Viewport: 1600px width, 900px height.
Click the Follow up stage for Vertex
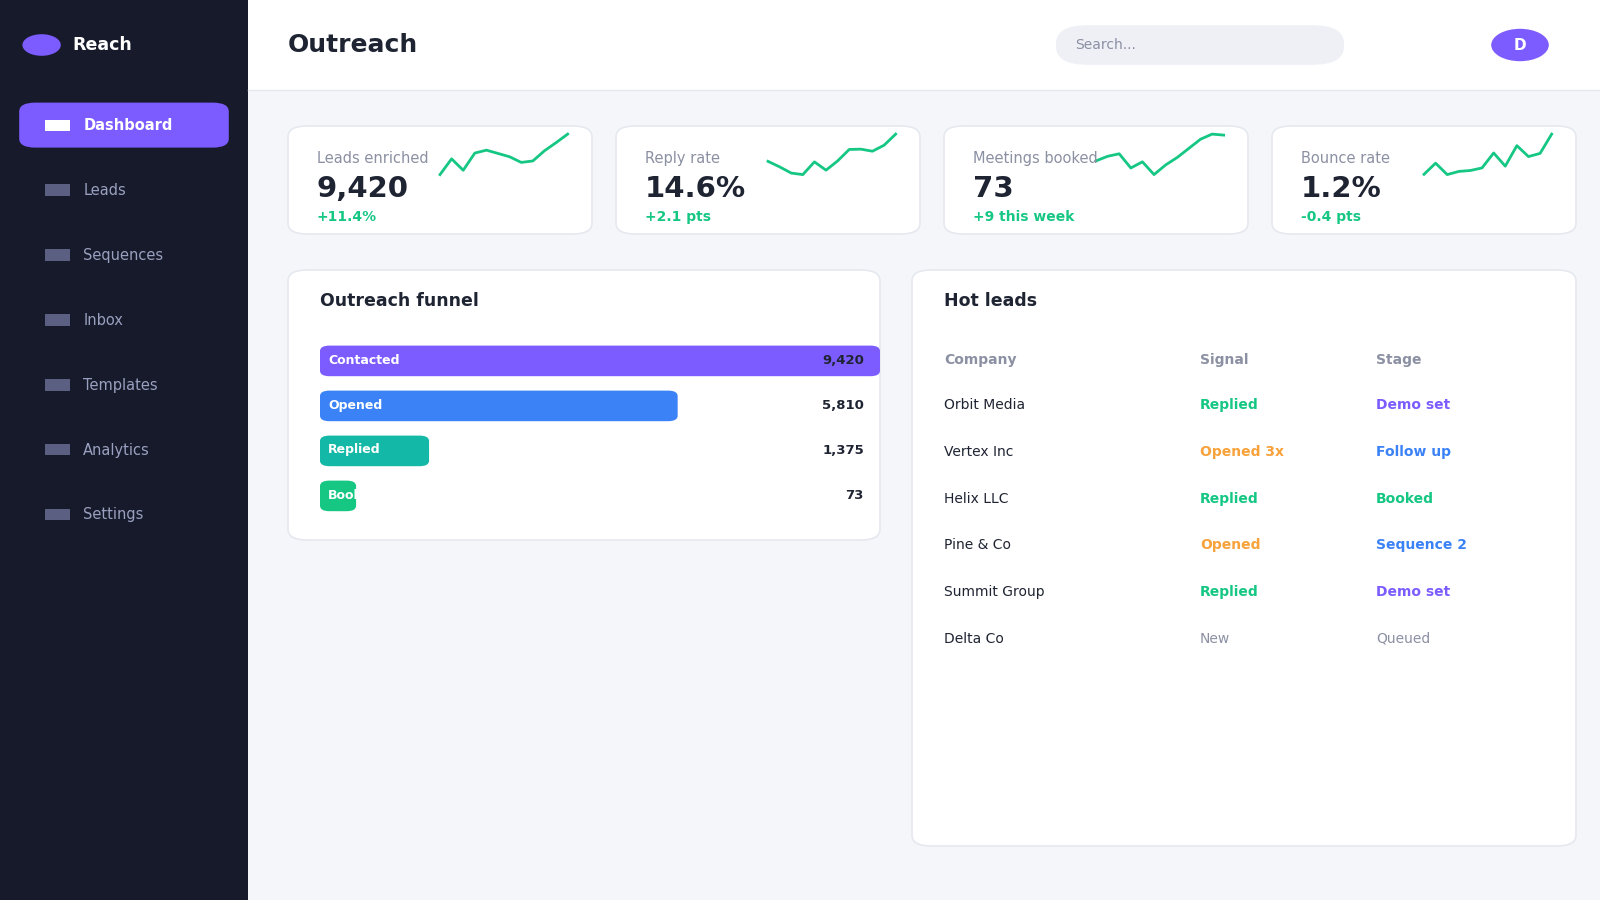coord(1413,451)
